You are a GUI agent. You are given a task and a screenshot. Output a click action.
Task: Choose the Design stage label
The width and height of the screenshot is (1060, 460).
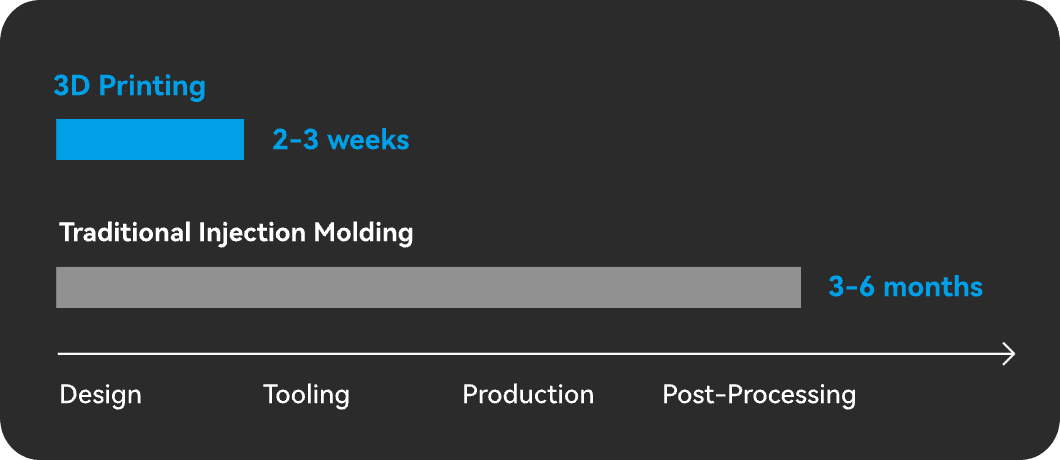point(101,394)
